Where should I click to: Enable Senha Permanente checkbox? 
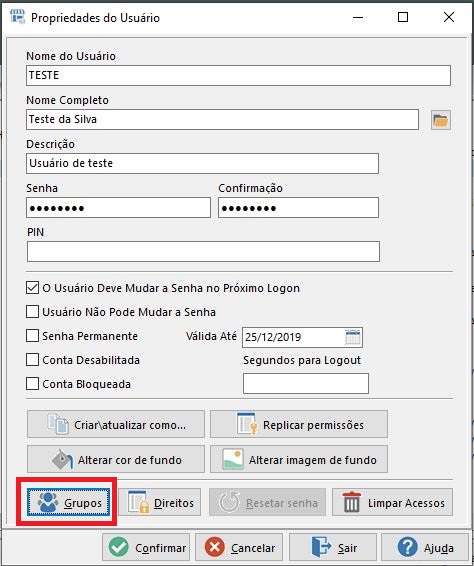[x=32, y=336]
